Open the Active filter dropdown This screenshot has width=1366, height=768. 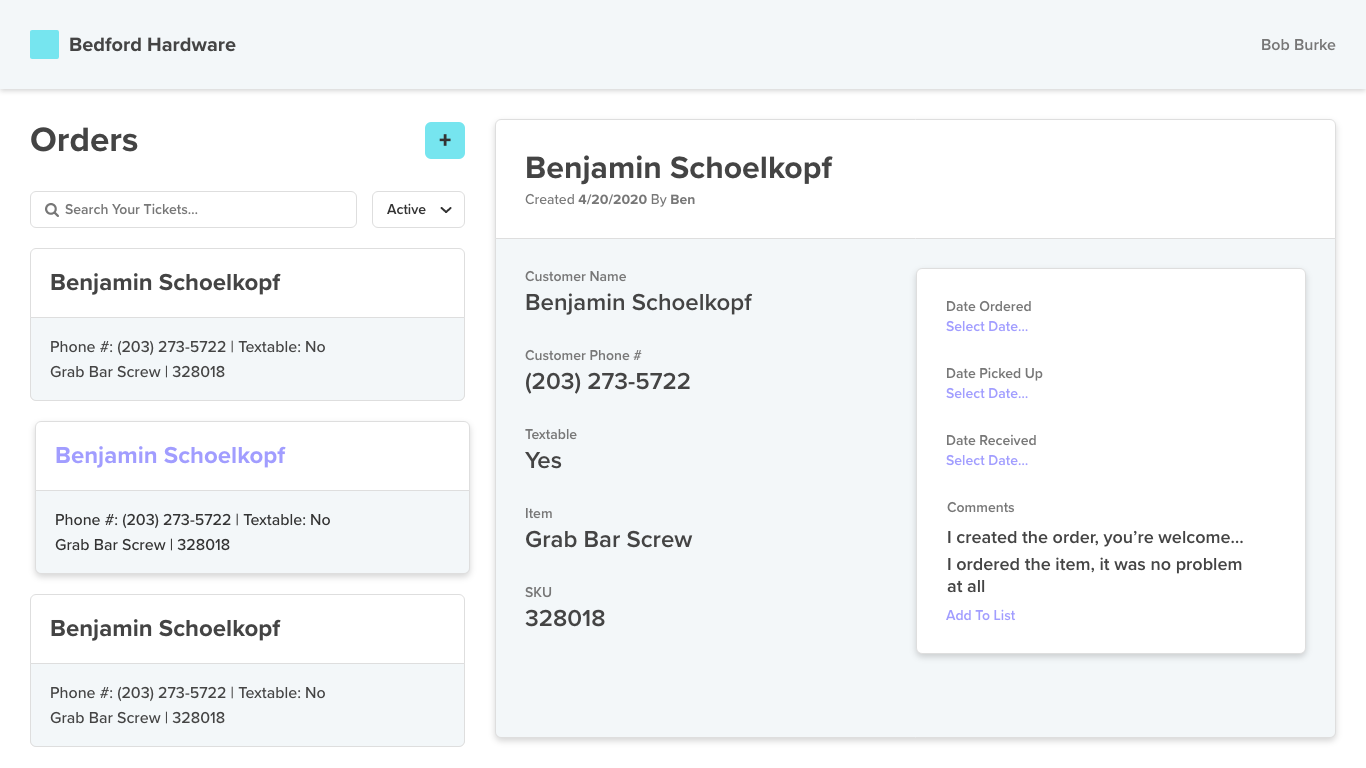[418, 210]
